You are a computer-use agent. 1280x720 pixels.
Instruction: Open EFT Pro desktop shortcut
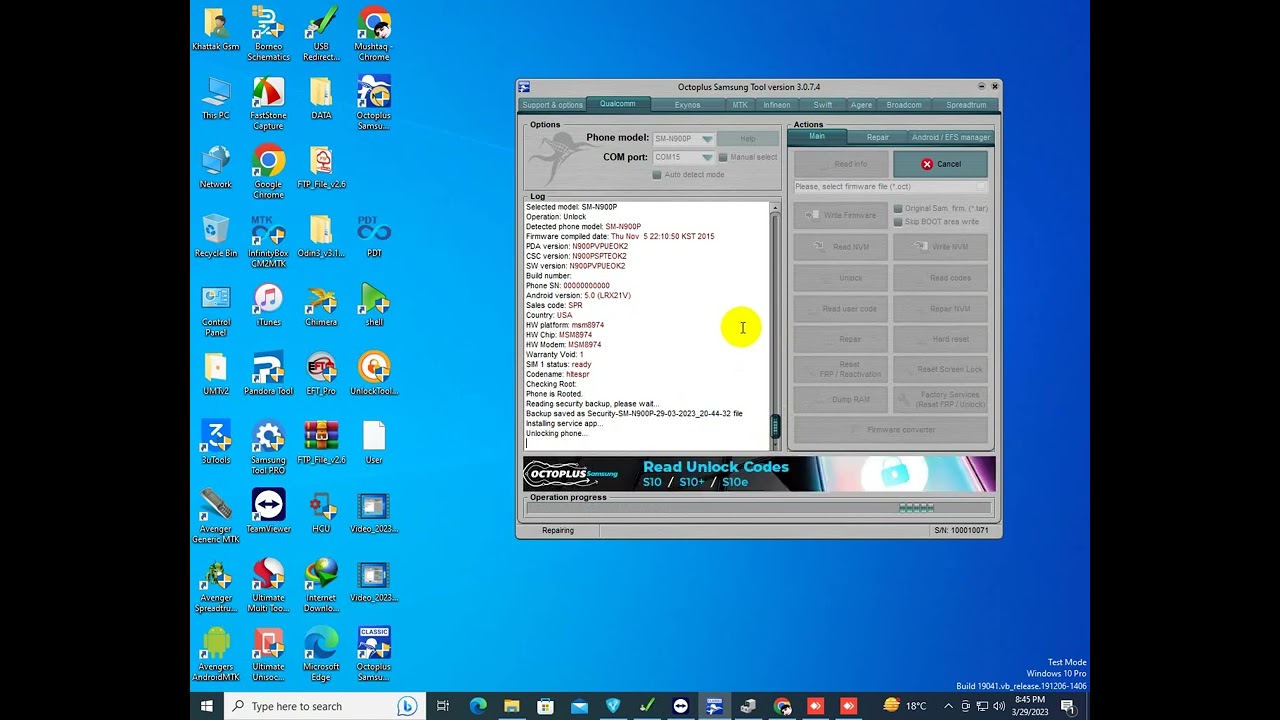[321, 374]
